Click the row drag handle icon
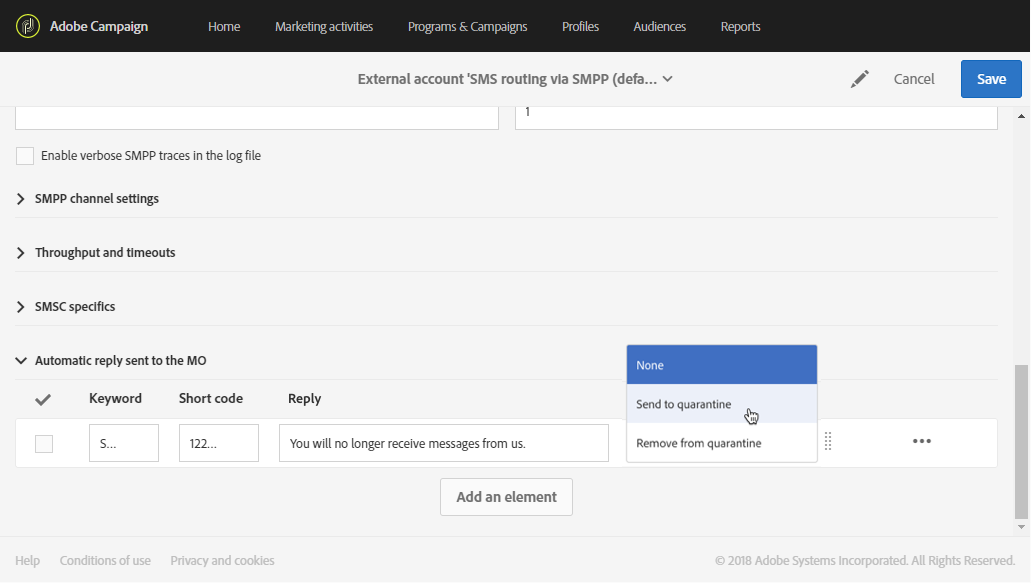Viewport: 1031px width, 583px height. [828, 442]
